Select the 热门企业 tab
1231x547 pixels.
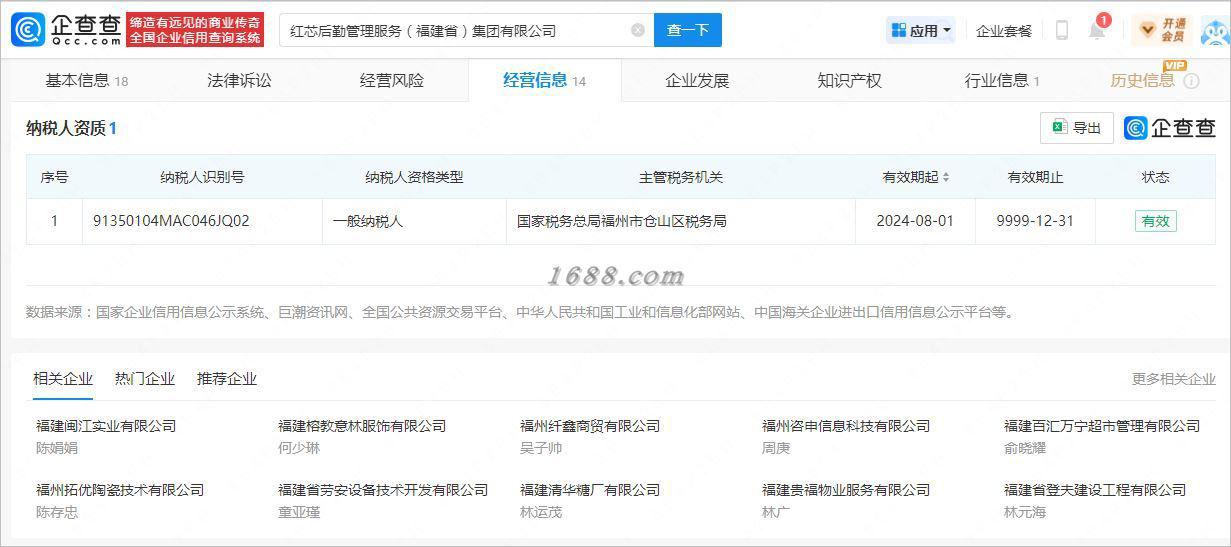click(145, 378)
